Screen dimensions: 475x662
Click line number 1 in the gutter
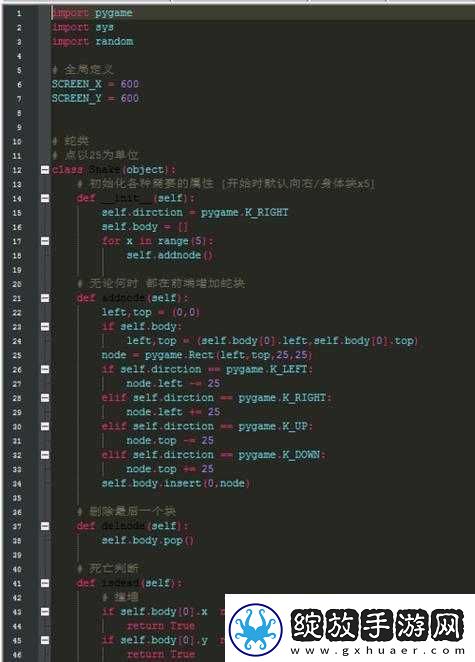point(19,13)
